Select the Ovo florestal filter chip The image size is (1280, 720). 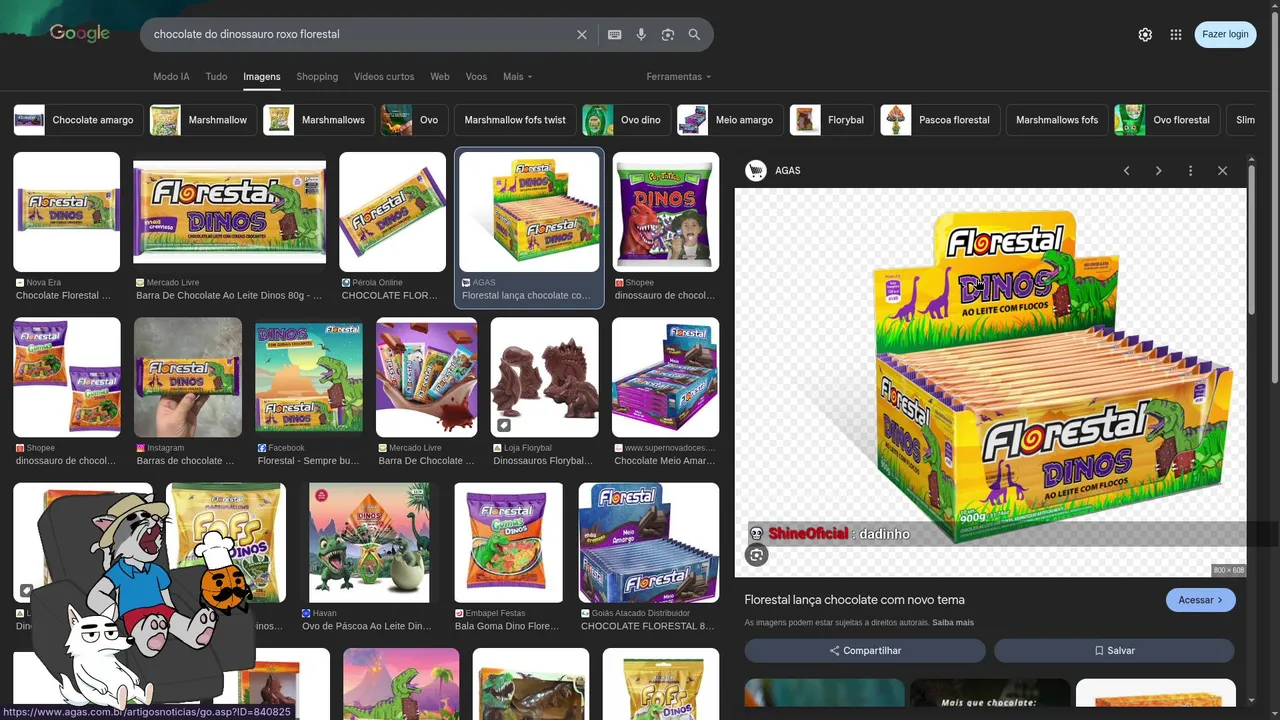(x=1167, y=120)
